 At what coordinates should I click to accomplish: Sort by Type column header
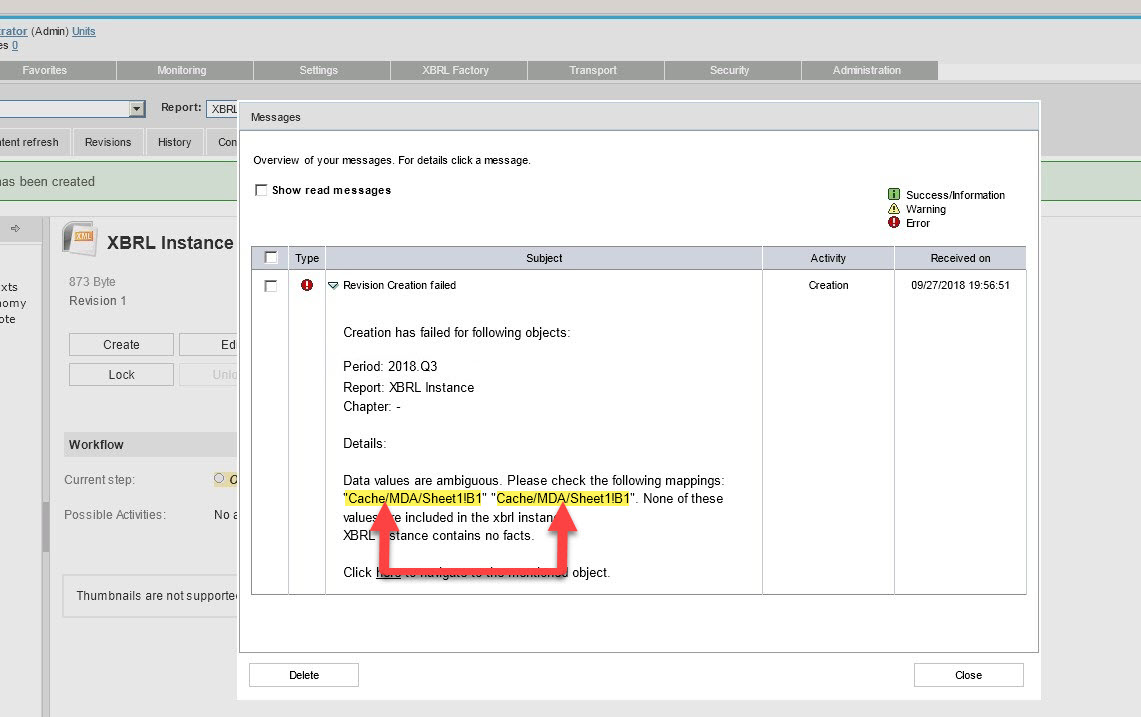point(307,258)
